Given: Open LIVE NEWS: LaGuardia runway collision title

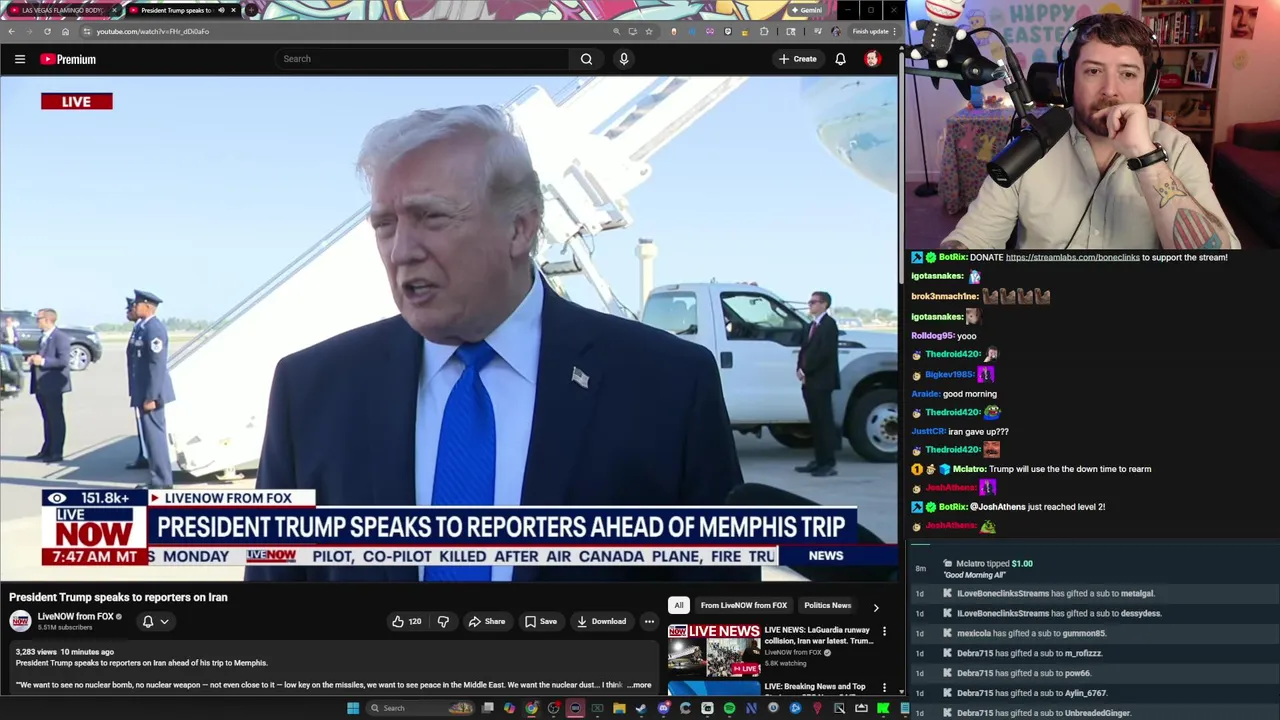Looking at the screenshot, I should [817, 635].
